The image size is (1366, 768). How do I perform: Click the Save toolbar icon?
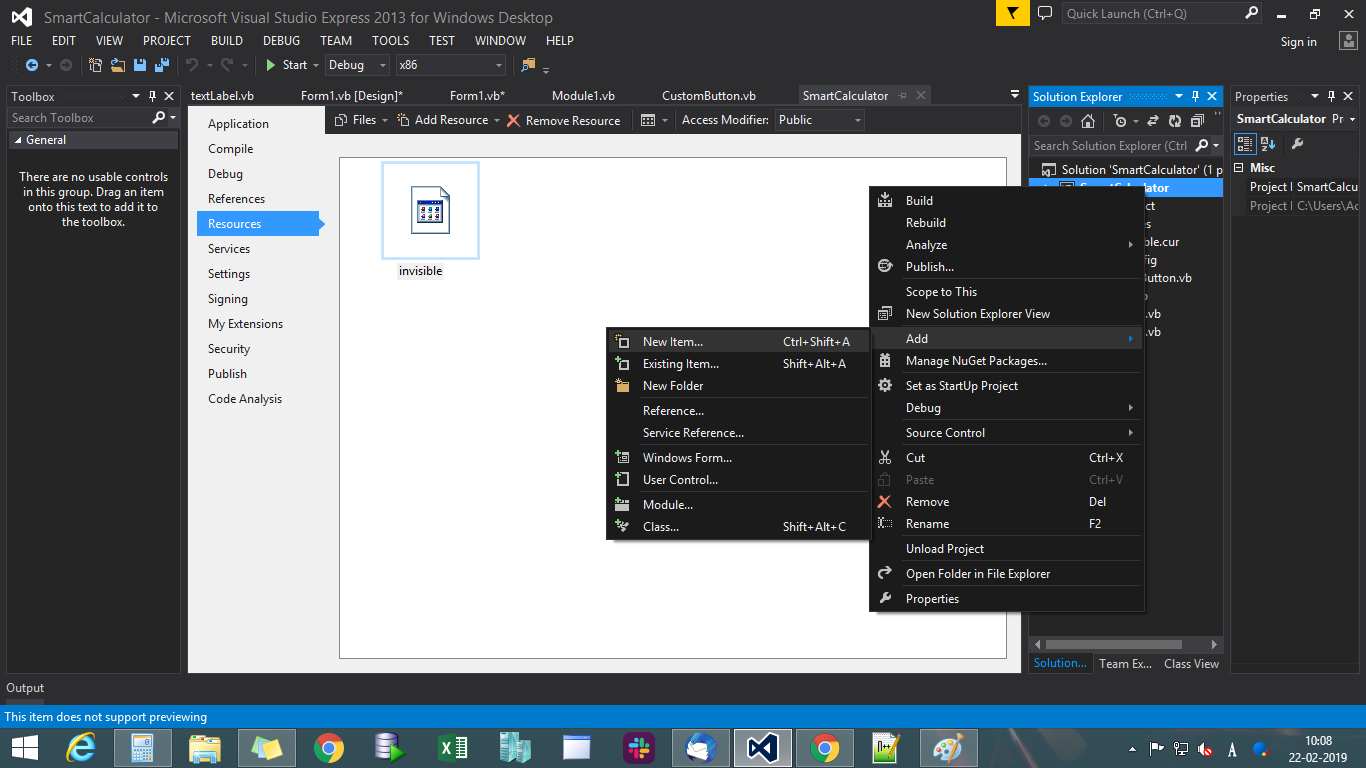140,65
